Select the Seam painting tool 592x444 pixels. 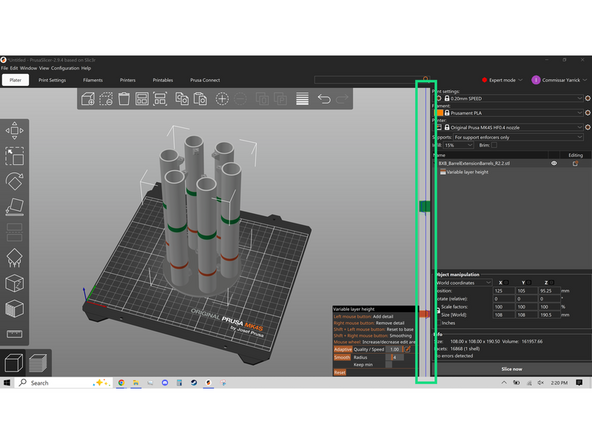14,283
